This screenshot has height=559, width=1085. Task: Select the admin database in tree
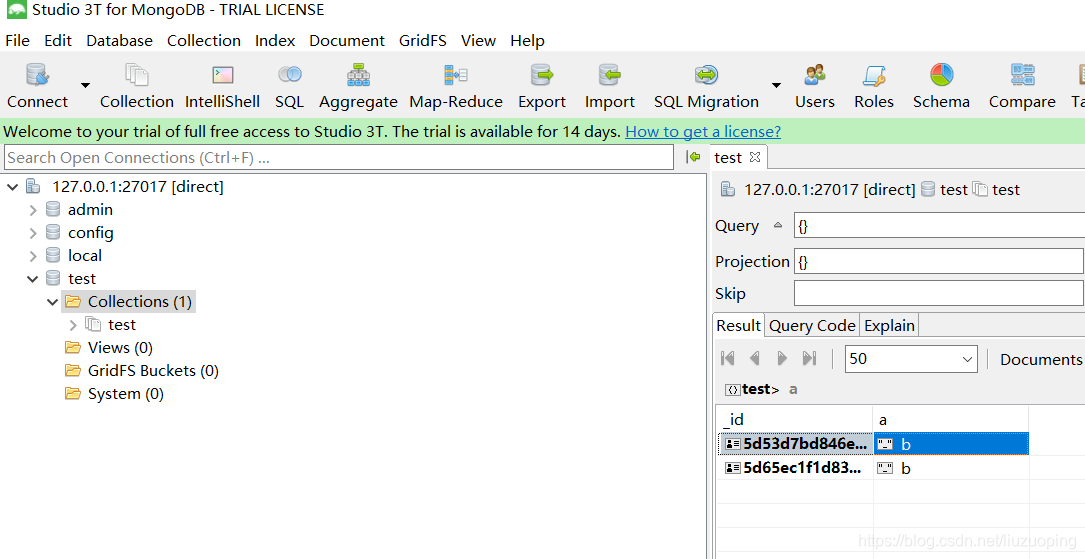point(90,210)
